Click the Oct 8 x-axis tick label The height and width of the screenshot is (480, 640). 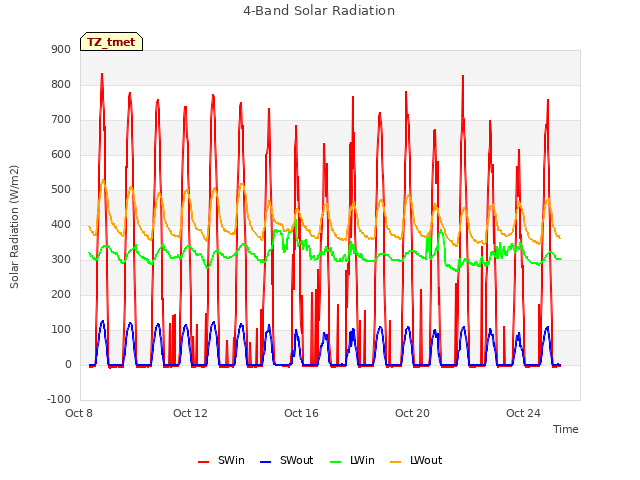pos(79,413)
